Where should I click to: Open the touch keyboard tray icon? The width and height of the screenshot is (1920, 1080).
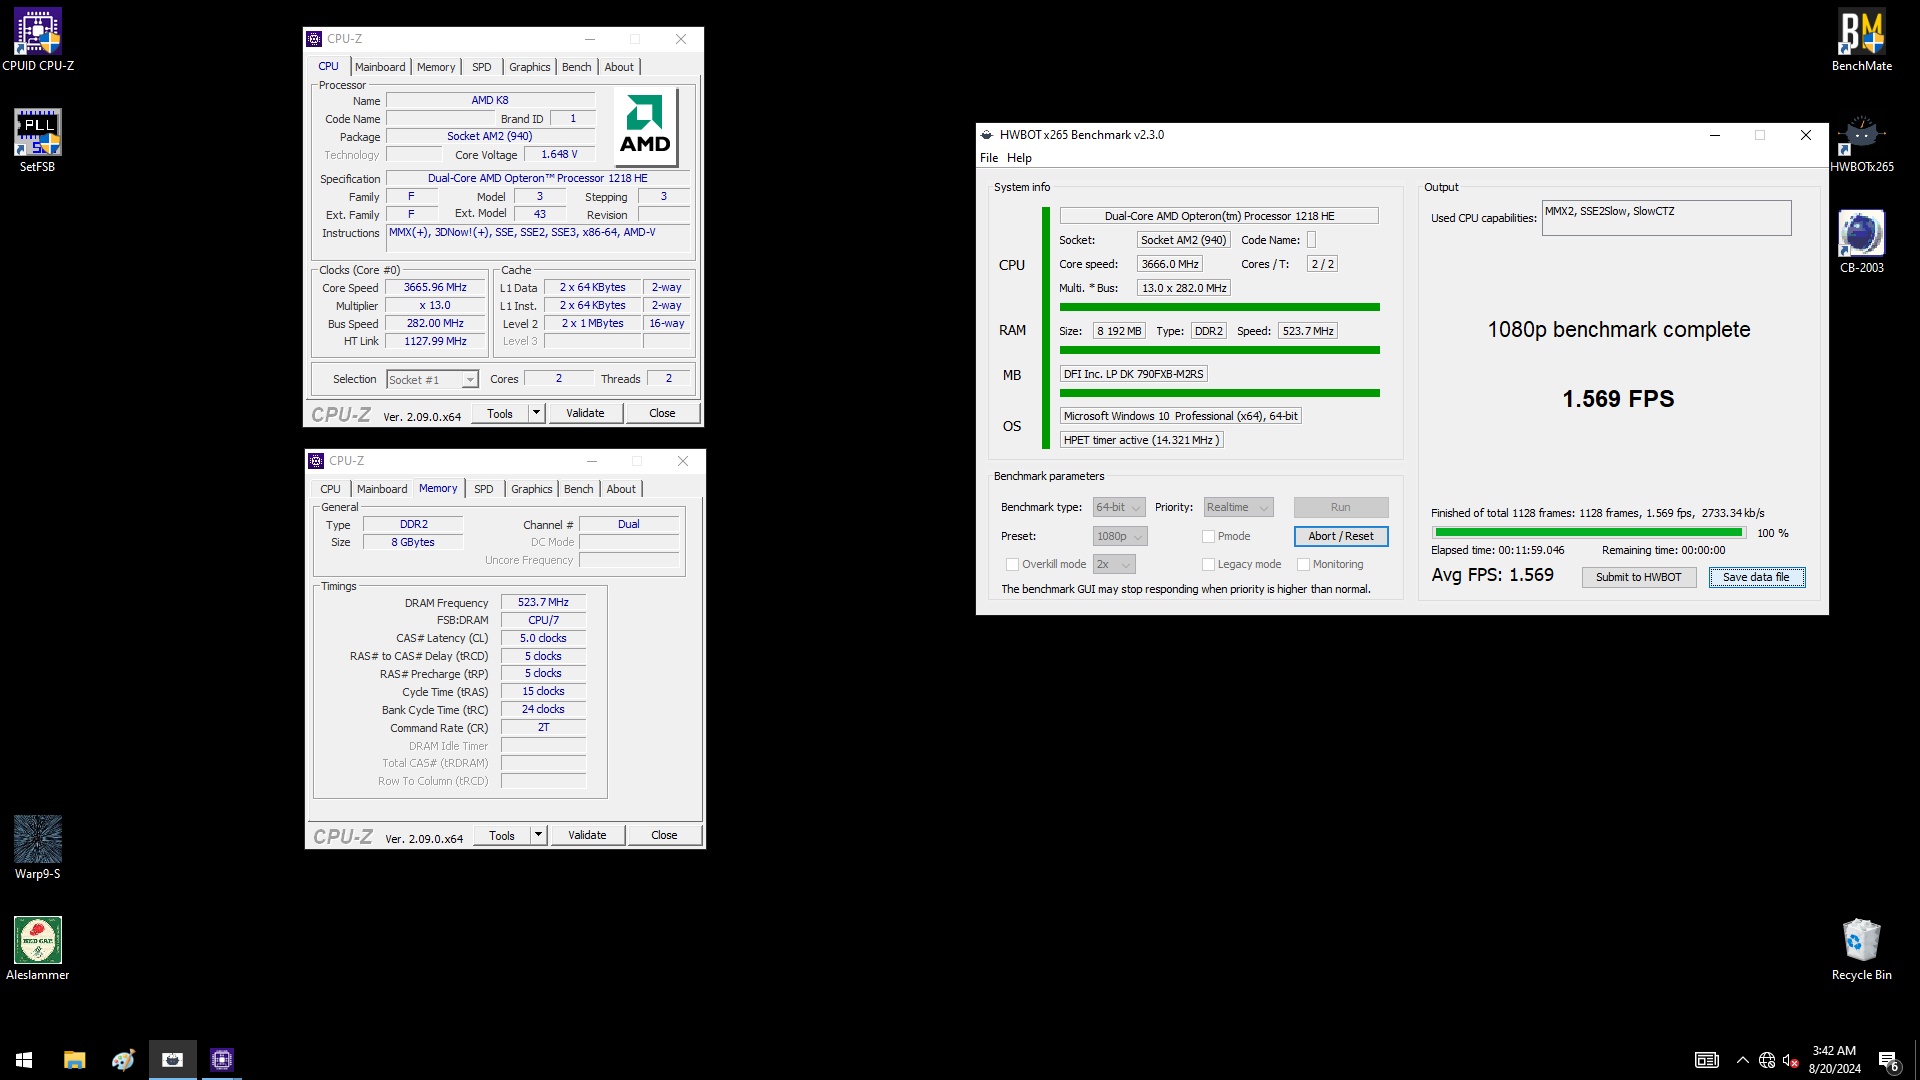[x=1706, y=1060]
